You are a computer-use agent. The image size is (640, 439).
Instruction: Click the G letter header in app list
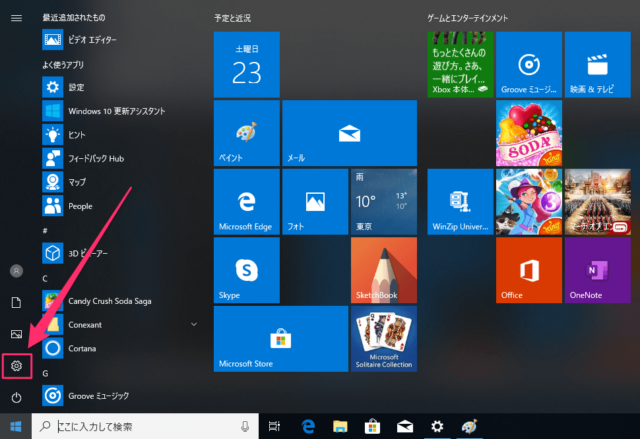point(45,373)
